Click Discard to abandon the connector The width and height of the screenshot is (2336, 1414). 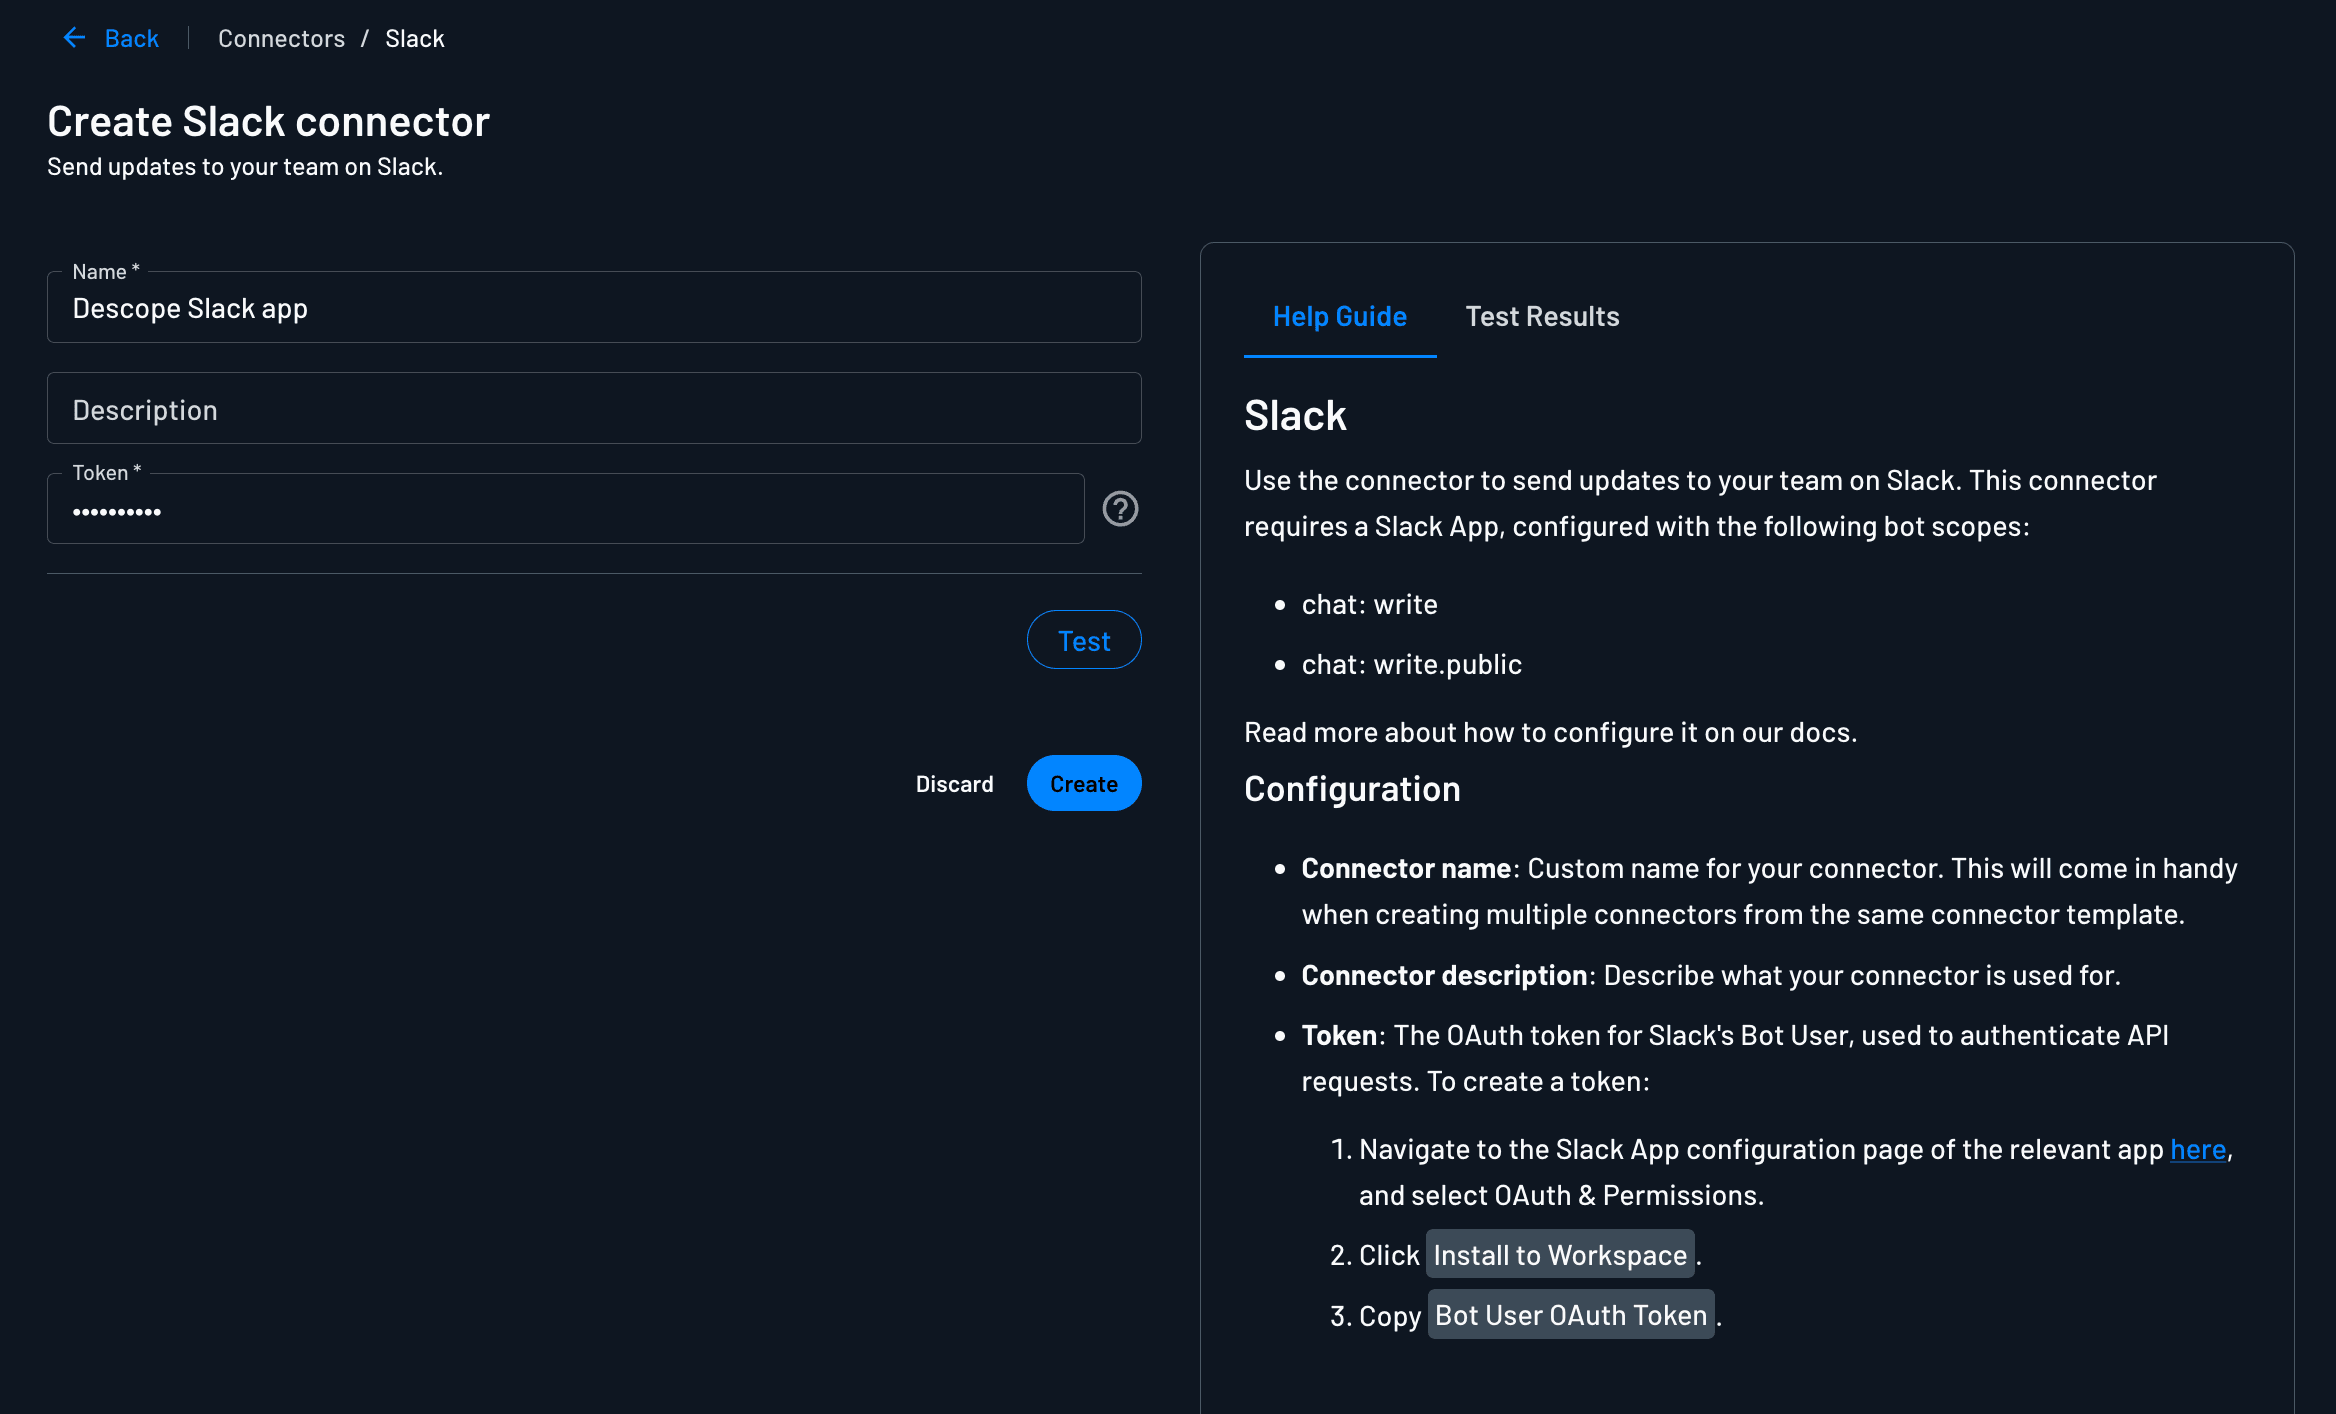pos(955,783)
